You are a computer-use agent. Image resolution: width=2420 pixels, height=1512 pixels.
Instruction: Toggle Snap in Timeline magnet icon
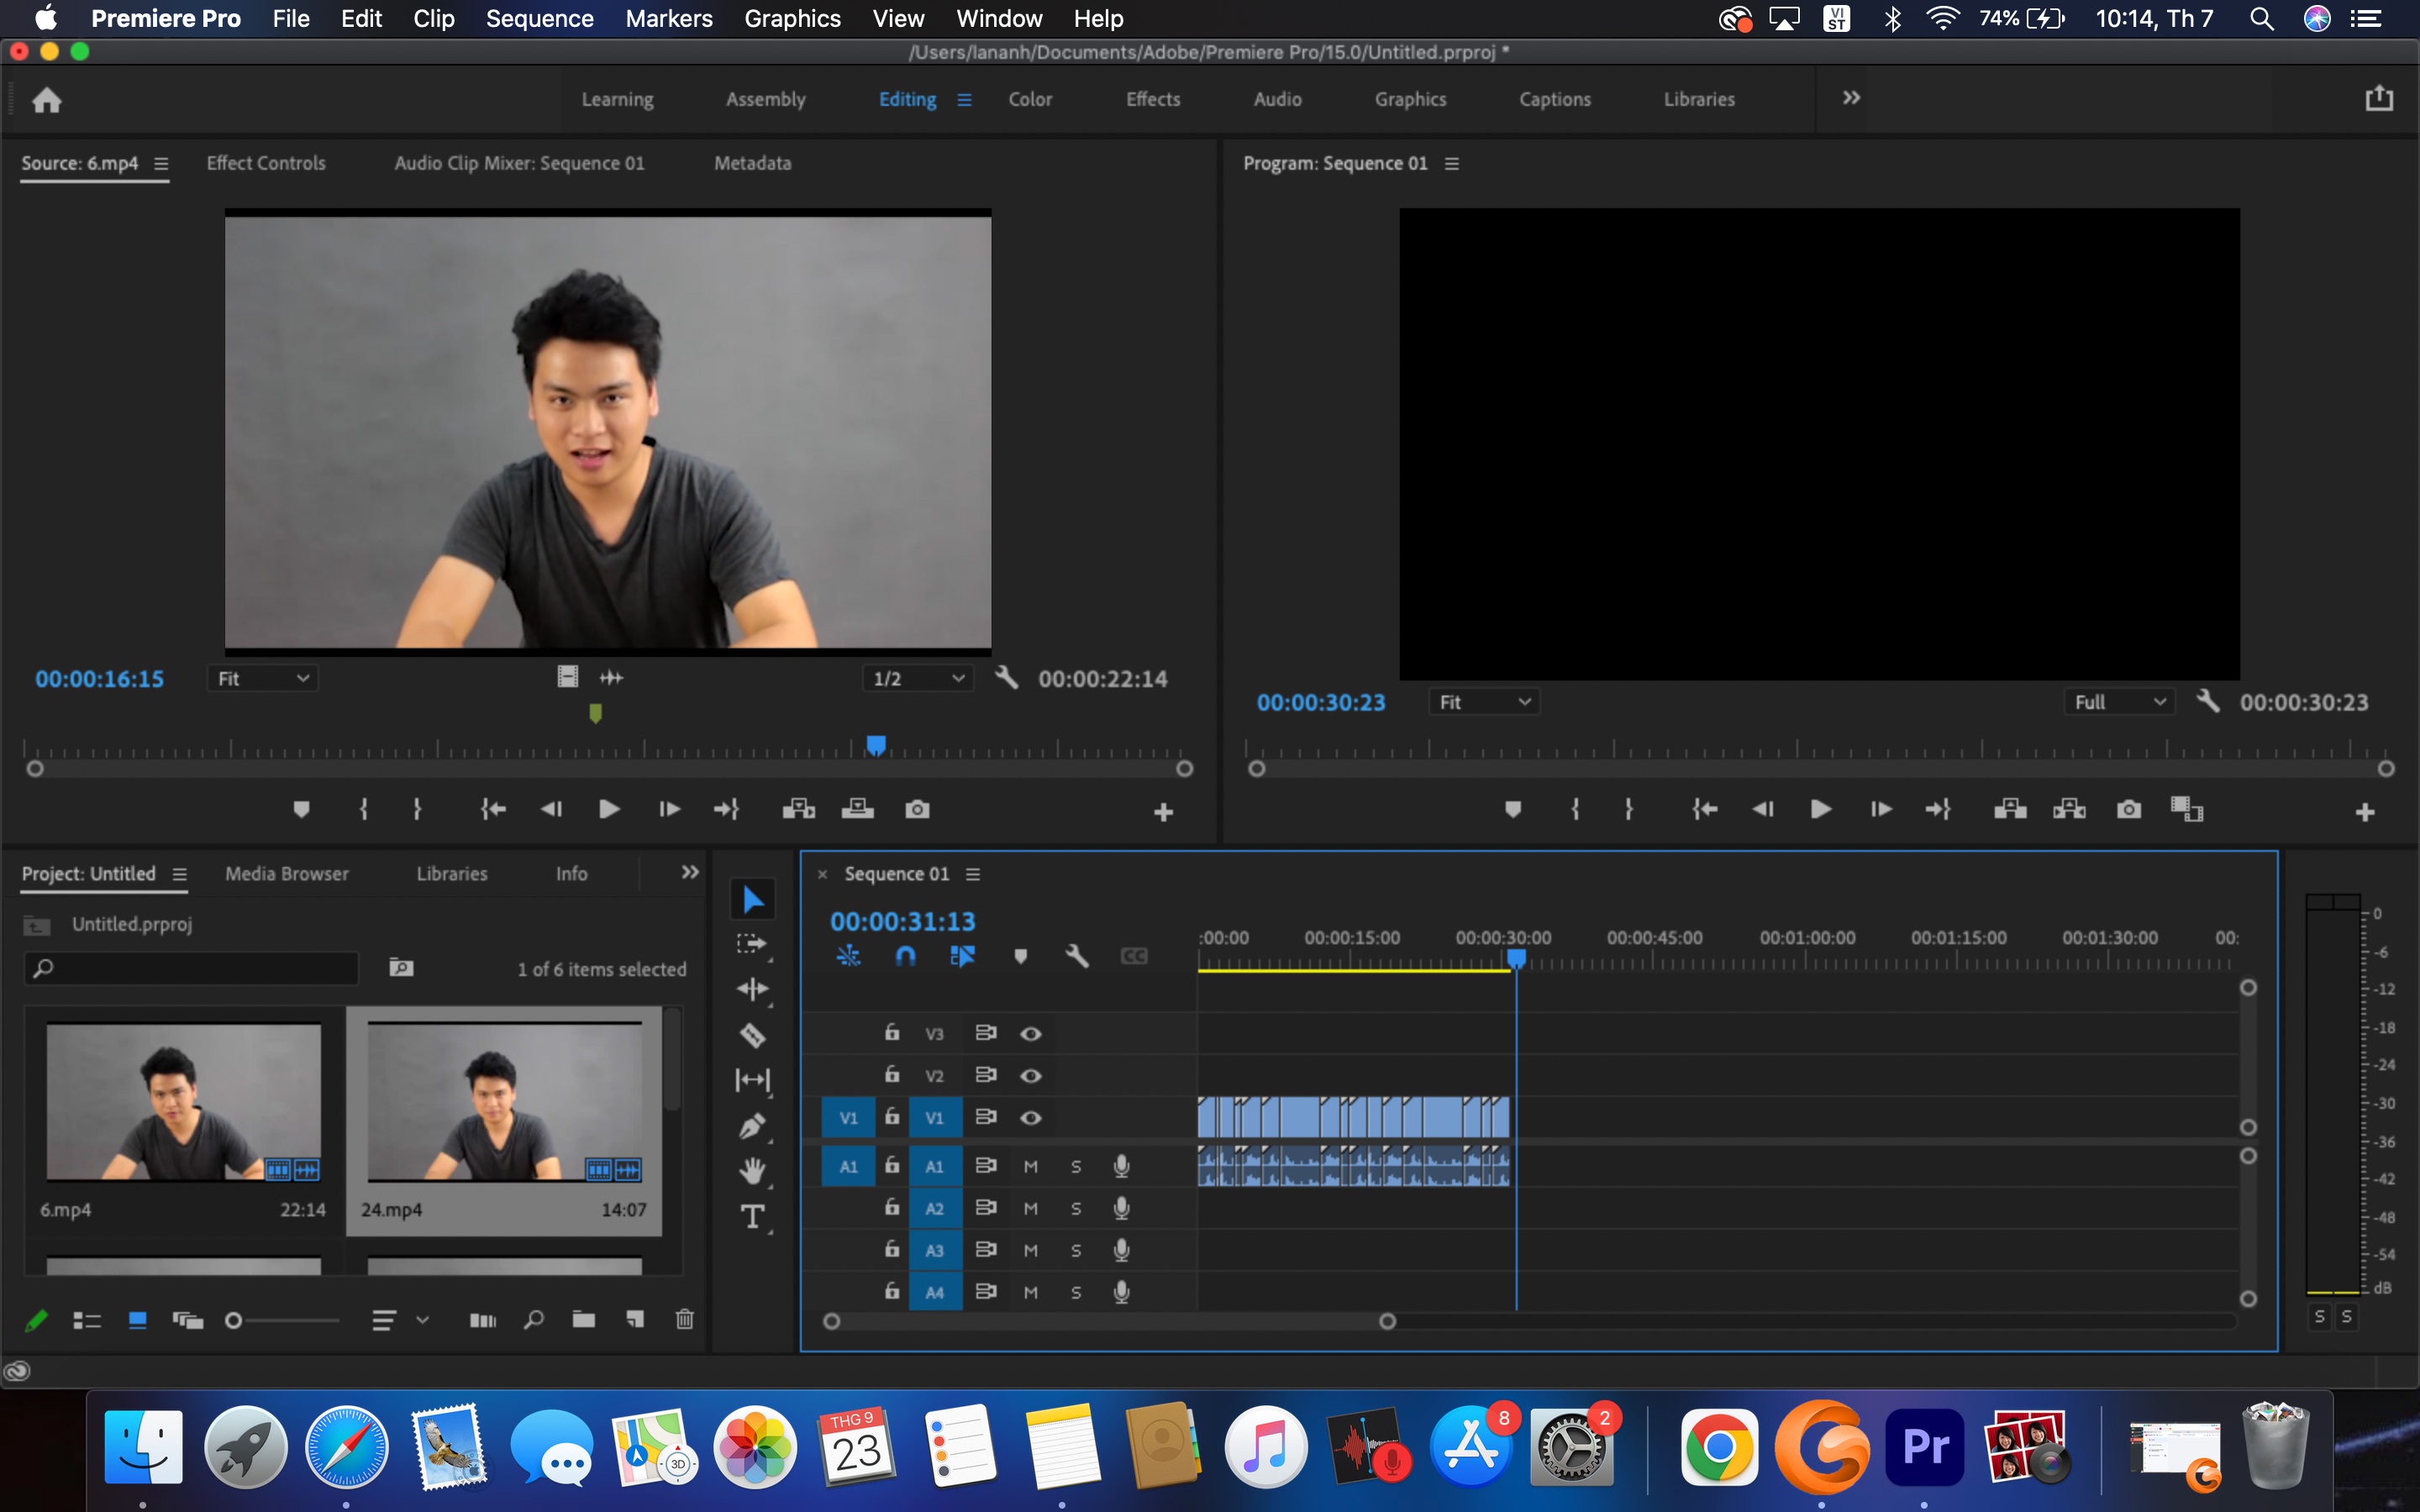pyautogui.click(x=905, y=956)
